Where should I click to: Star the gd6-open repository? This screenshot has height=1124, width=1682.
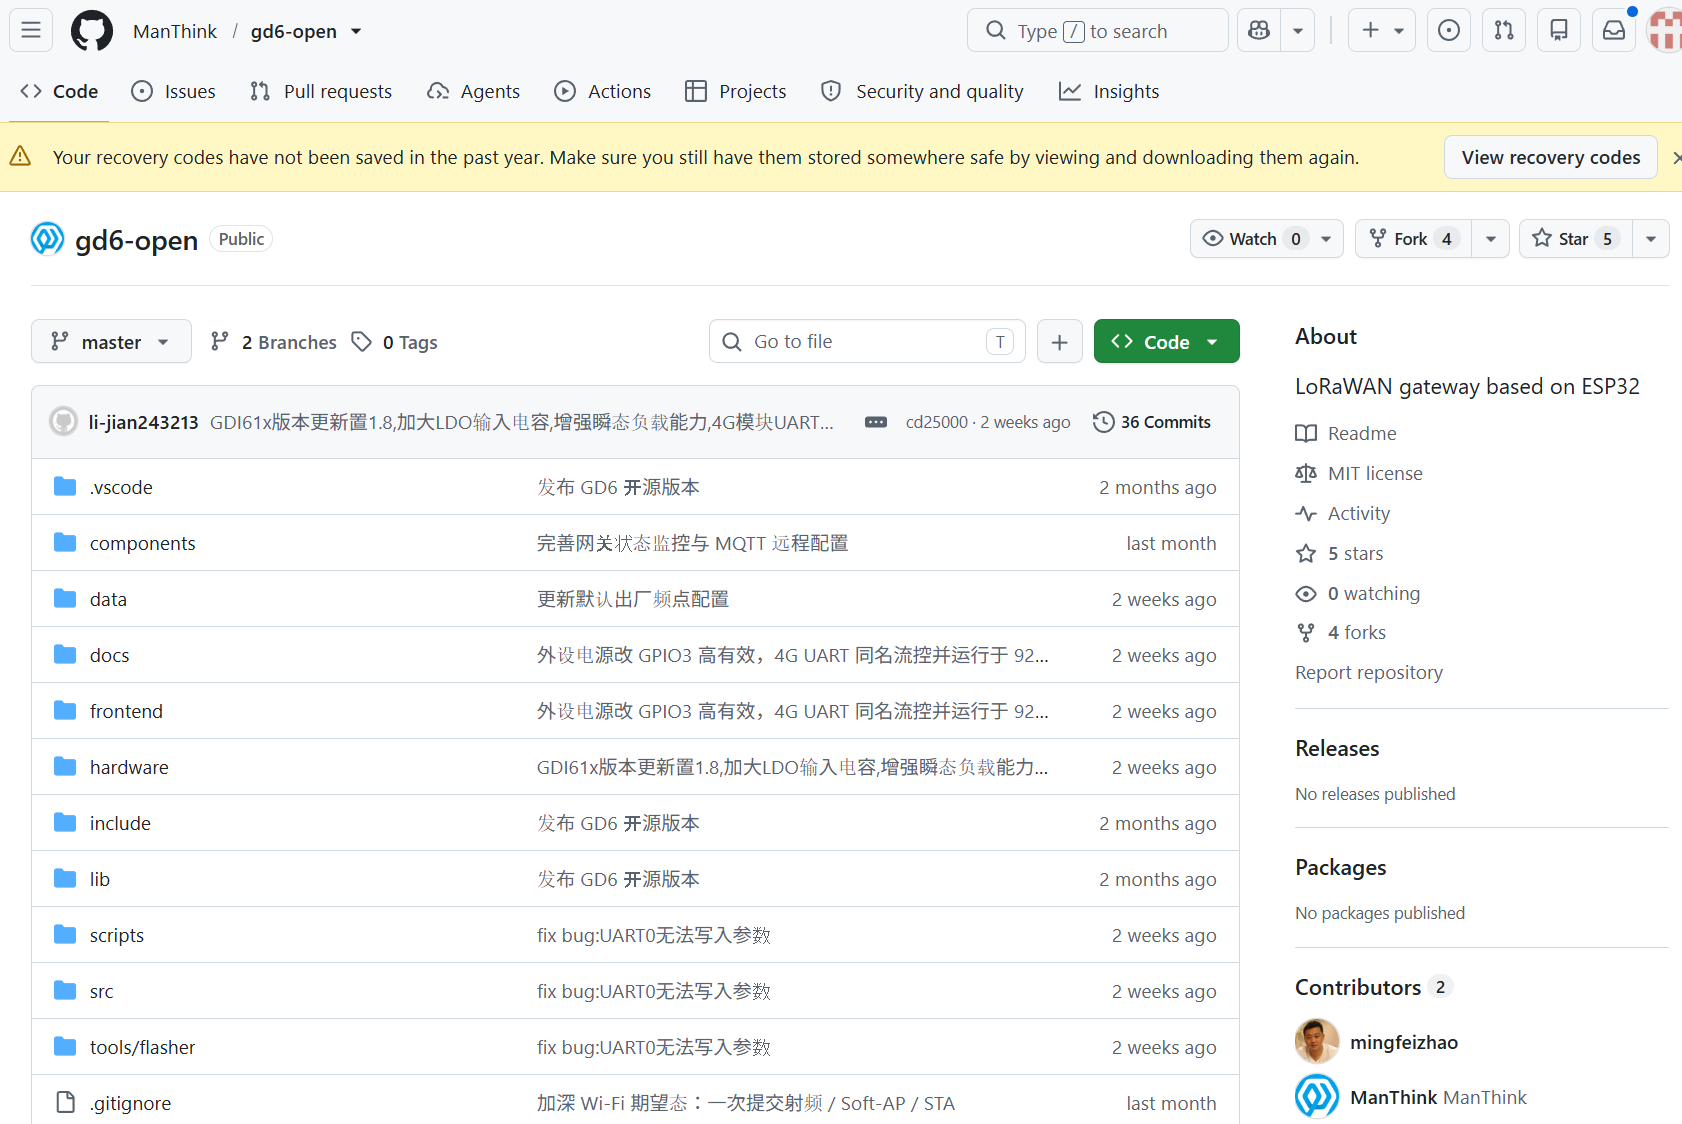(1576, 239)
